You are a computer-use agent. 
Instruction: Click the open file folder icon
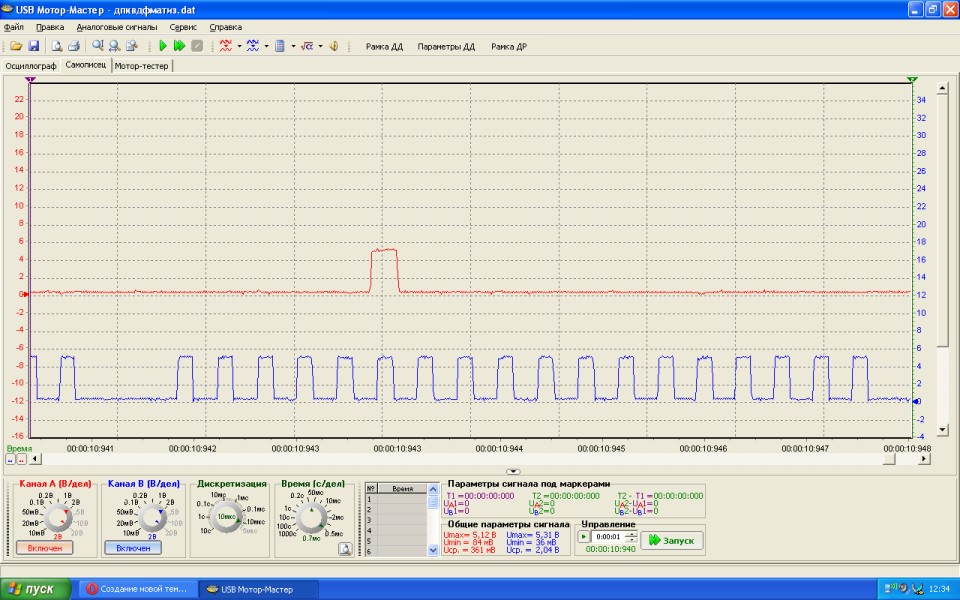pyautogui.click(x=17, y=46)
